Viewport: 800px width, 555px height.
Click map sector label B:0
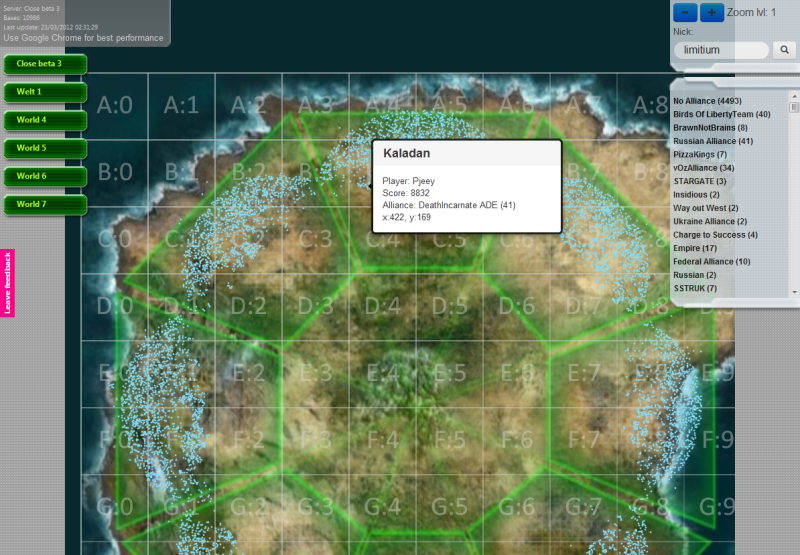coord(115,172)
